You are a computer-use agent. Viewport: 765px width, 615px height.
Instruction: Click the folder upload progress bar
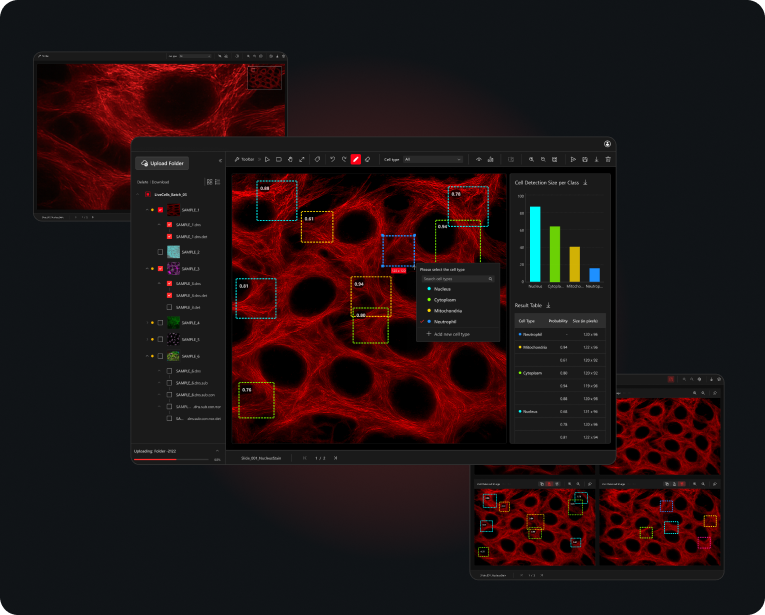171,459
